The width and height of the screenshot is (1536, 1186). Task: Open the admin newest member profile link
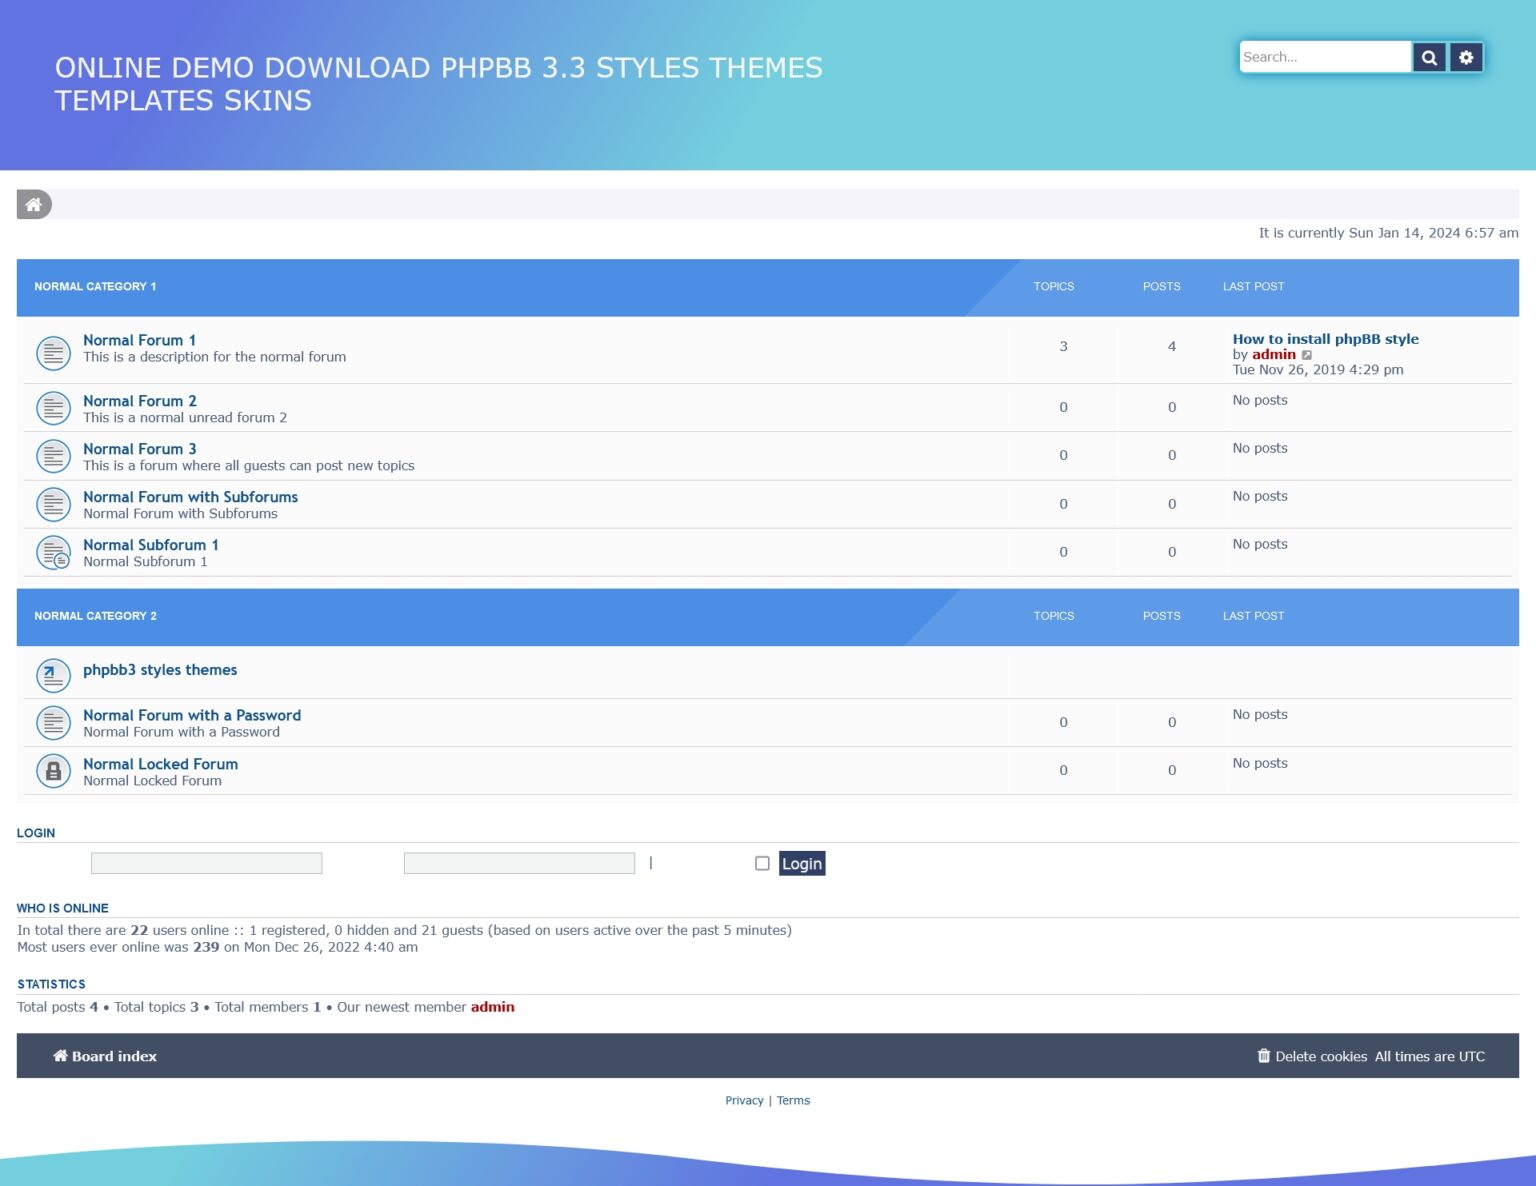tap(492, 1007)
